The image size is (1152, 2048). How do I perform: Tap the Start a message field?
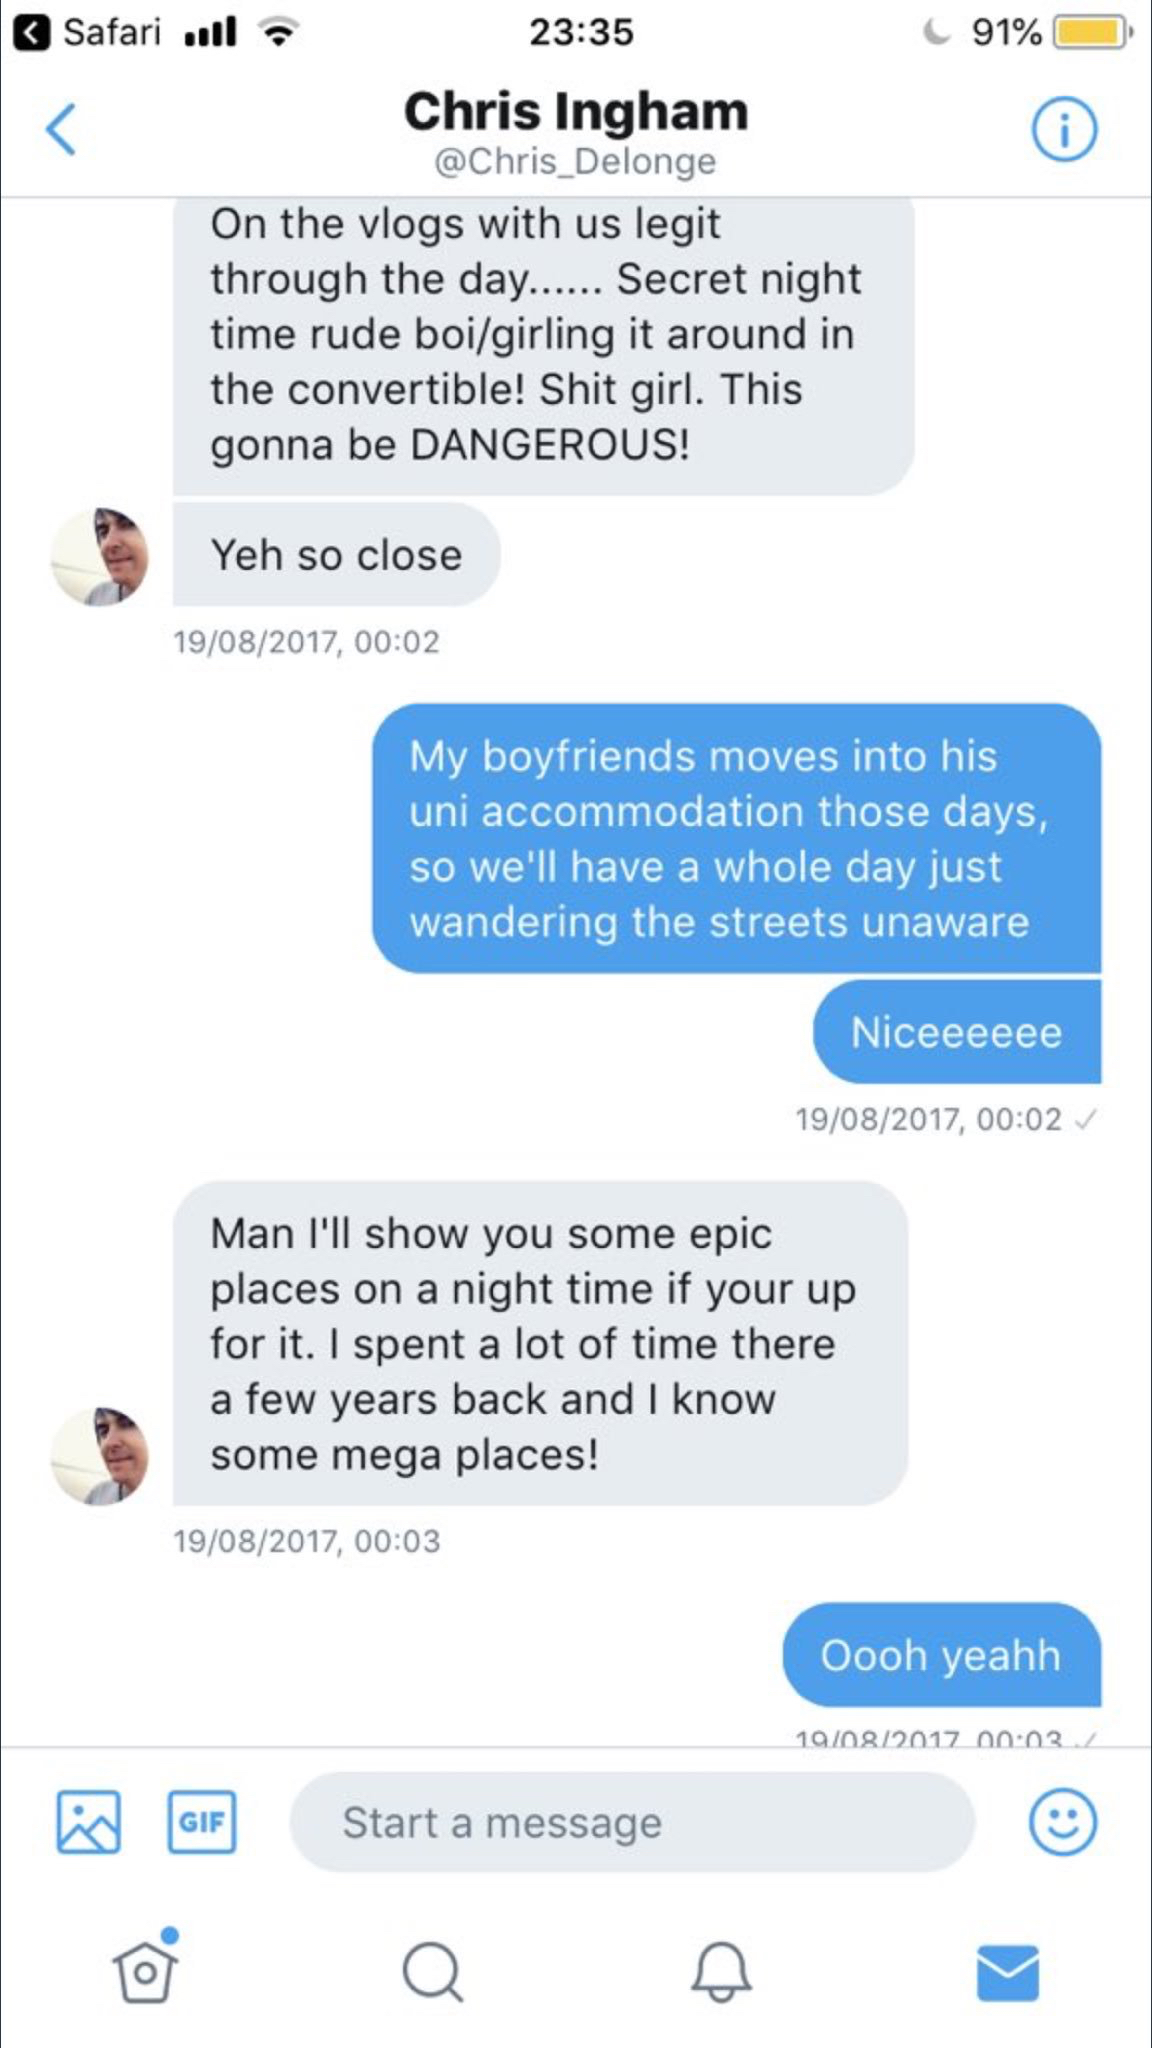[x=632, y=1822]
